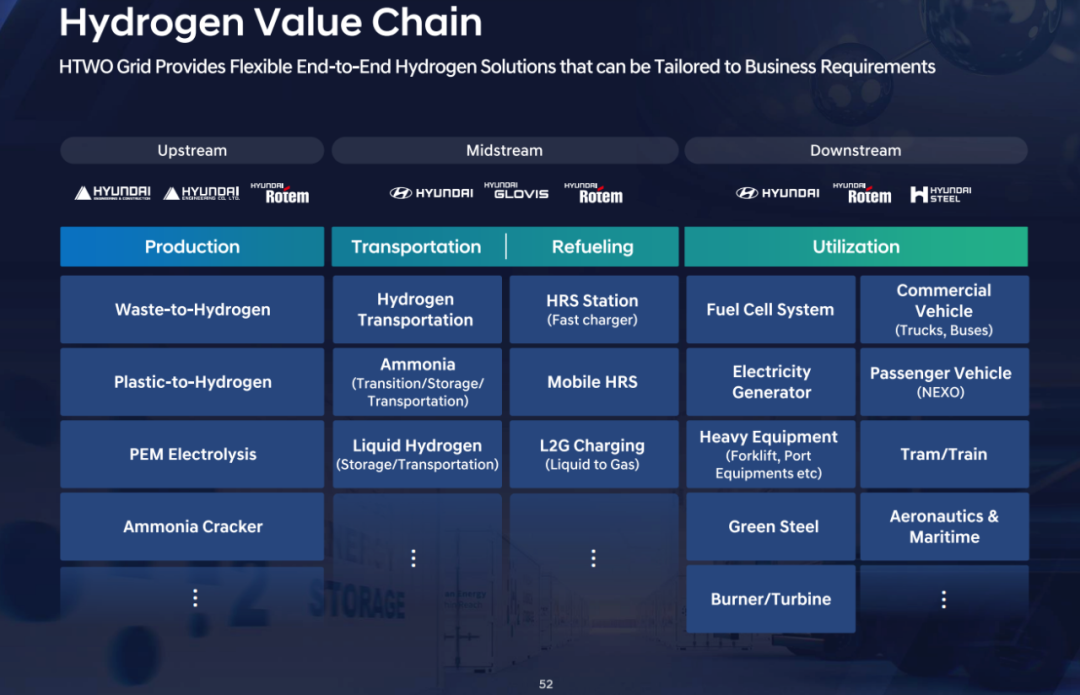Expand the ellipsis below Ammonia Cracker
Screen dimensions: 1080x695
click(x=195, y=598)
